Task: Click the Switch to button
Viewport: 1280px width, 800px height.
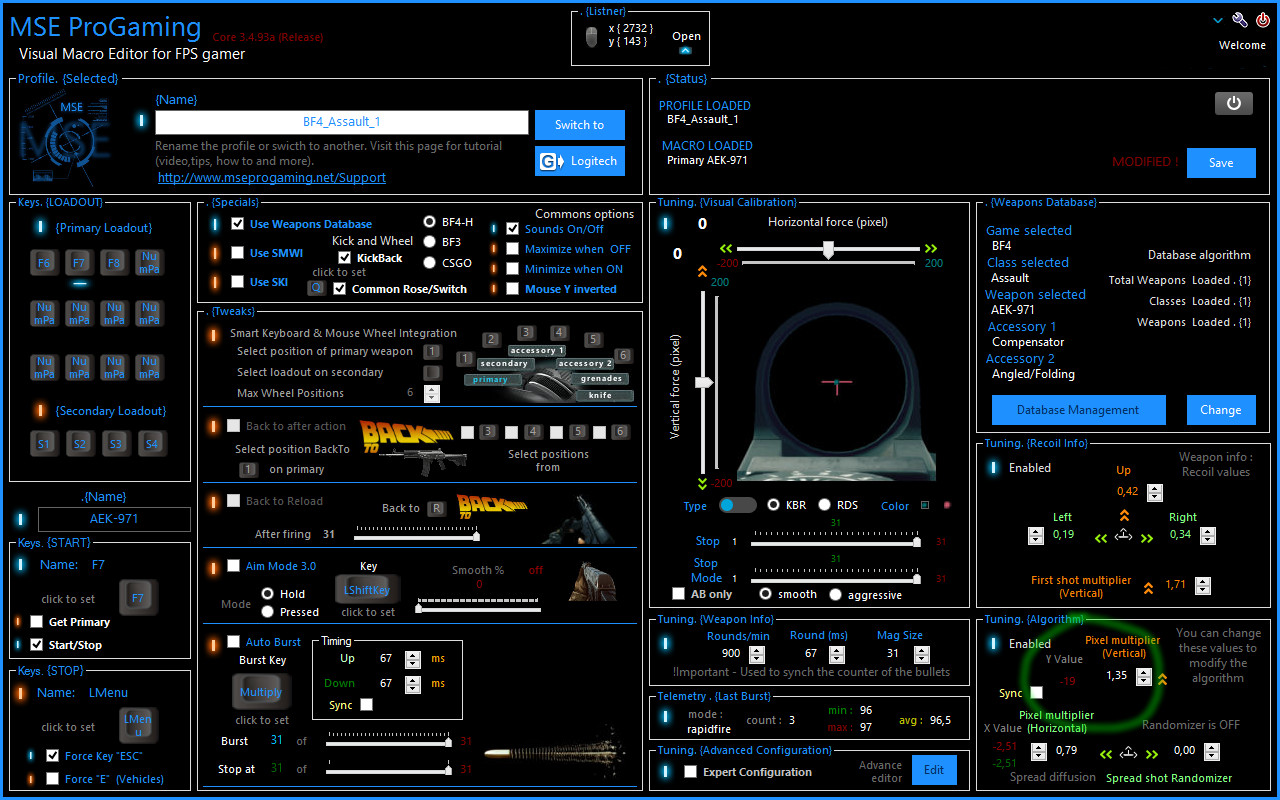Action: pyautogui.click(x=580, y=125)
